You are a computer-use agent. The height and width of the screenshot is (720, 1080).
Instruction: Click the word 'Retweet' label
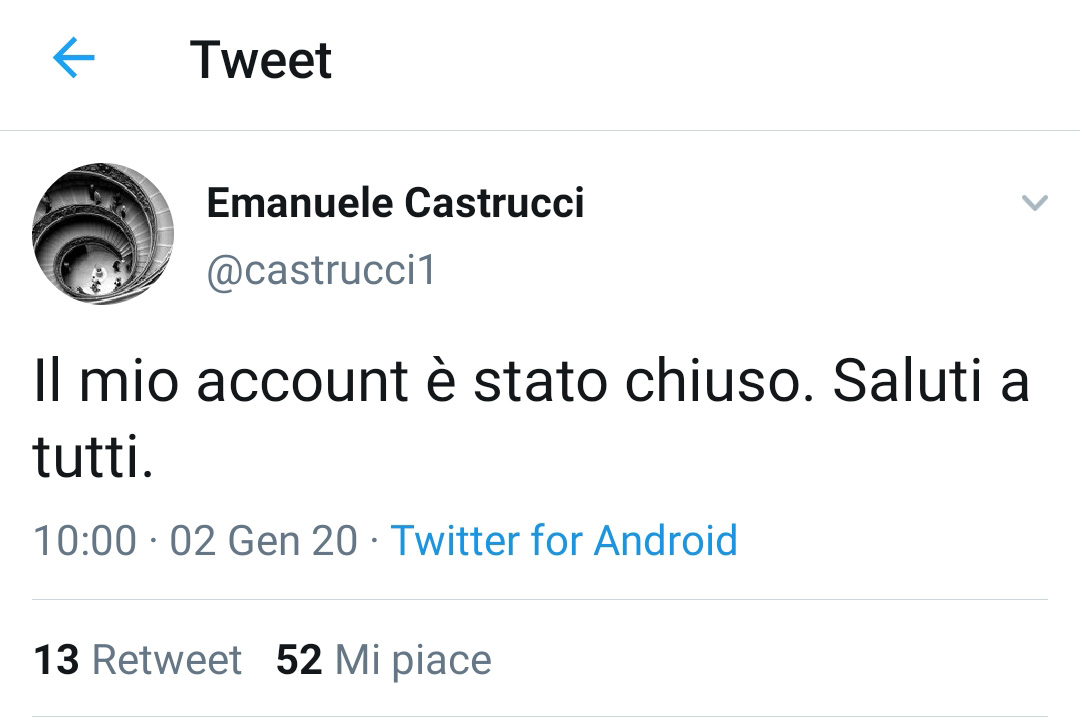point(167,659)
